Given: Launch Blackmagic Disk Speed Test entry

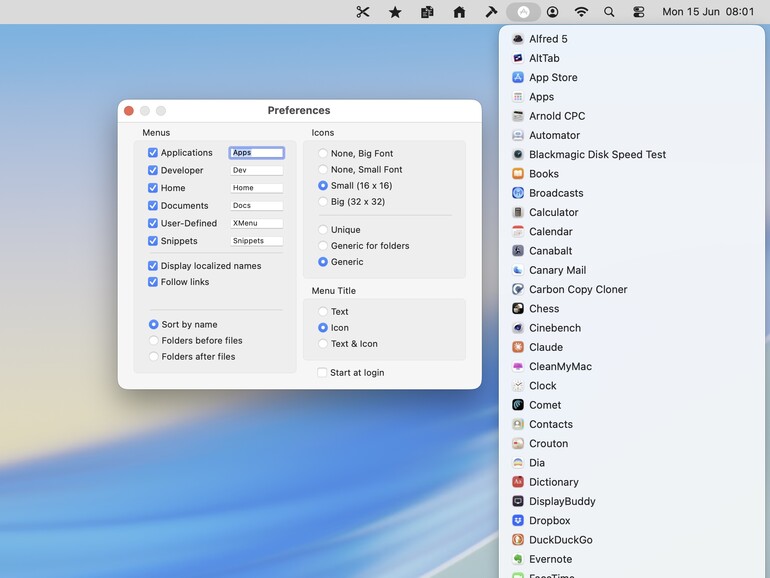Looking at the screenshot, I should coord(632,154).
